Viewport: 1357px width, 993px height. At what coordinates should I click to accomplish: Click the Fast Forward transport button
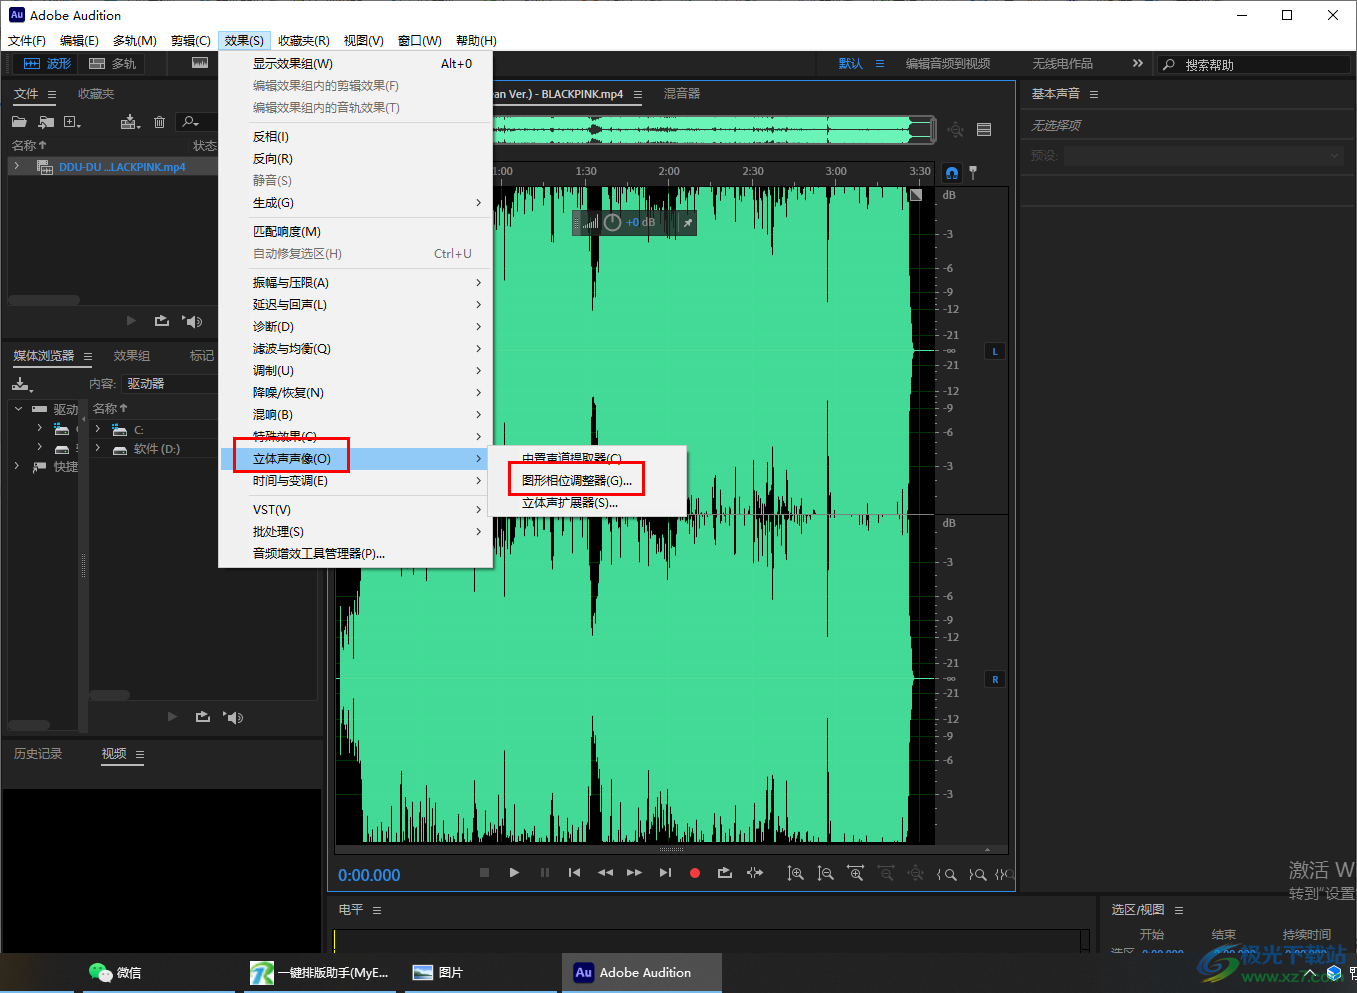tap(634, 873)
